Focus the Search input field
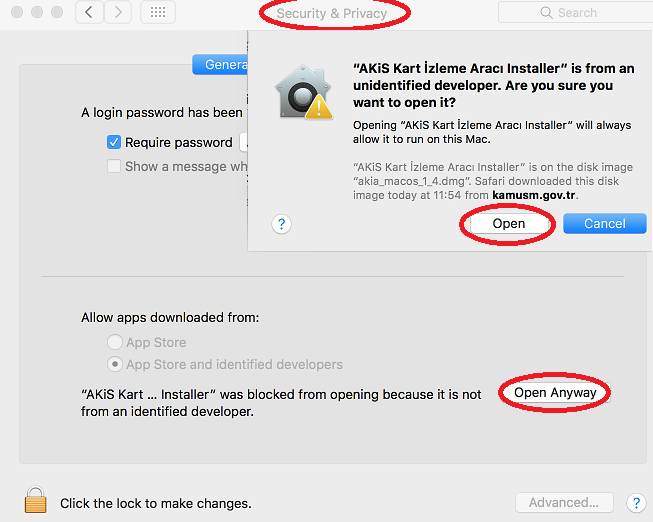The width and height of the screenshot is (653, 522). [x=576, y=12]
